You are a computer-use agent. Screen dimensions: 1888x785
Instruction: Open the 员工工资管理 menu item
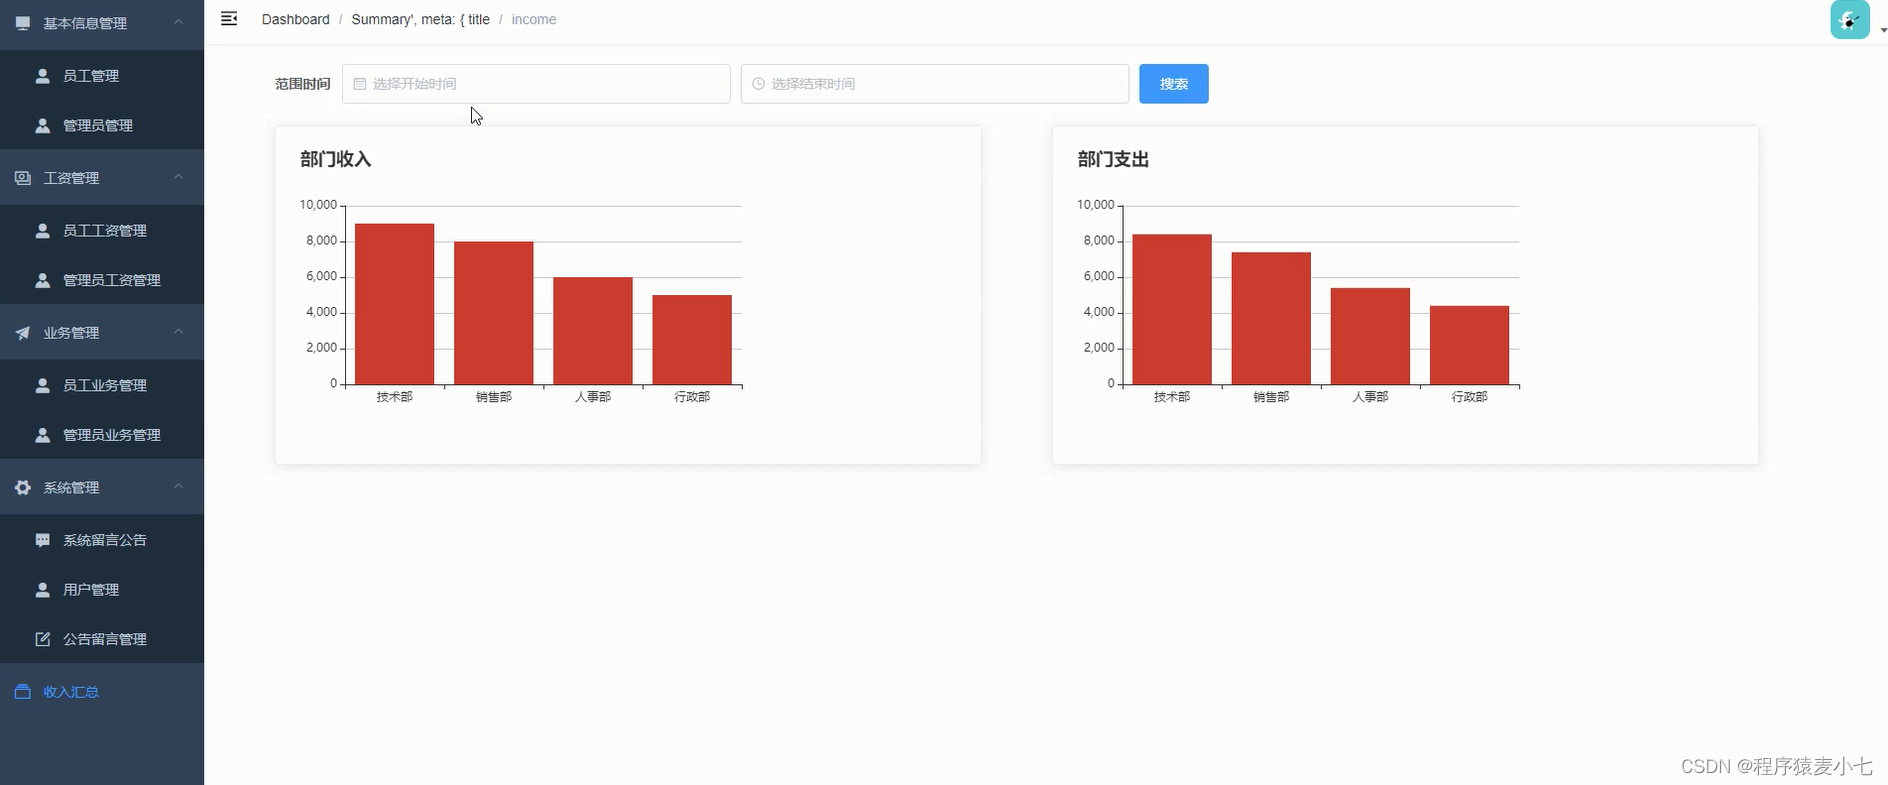(102, 230)
